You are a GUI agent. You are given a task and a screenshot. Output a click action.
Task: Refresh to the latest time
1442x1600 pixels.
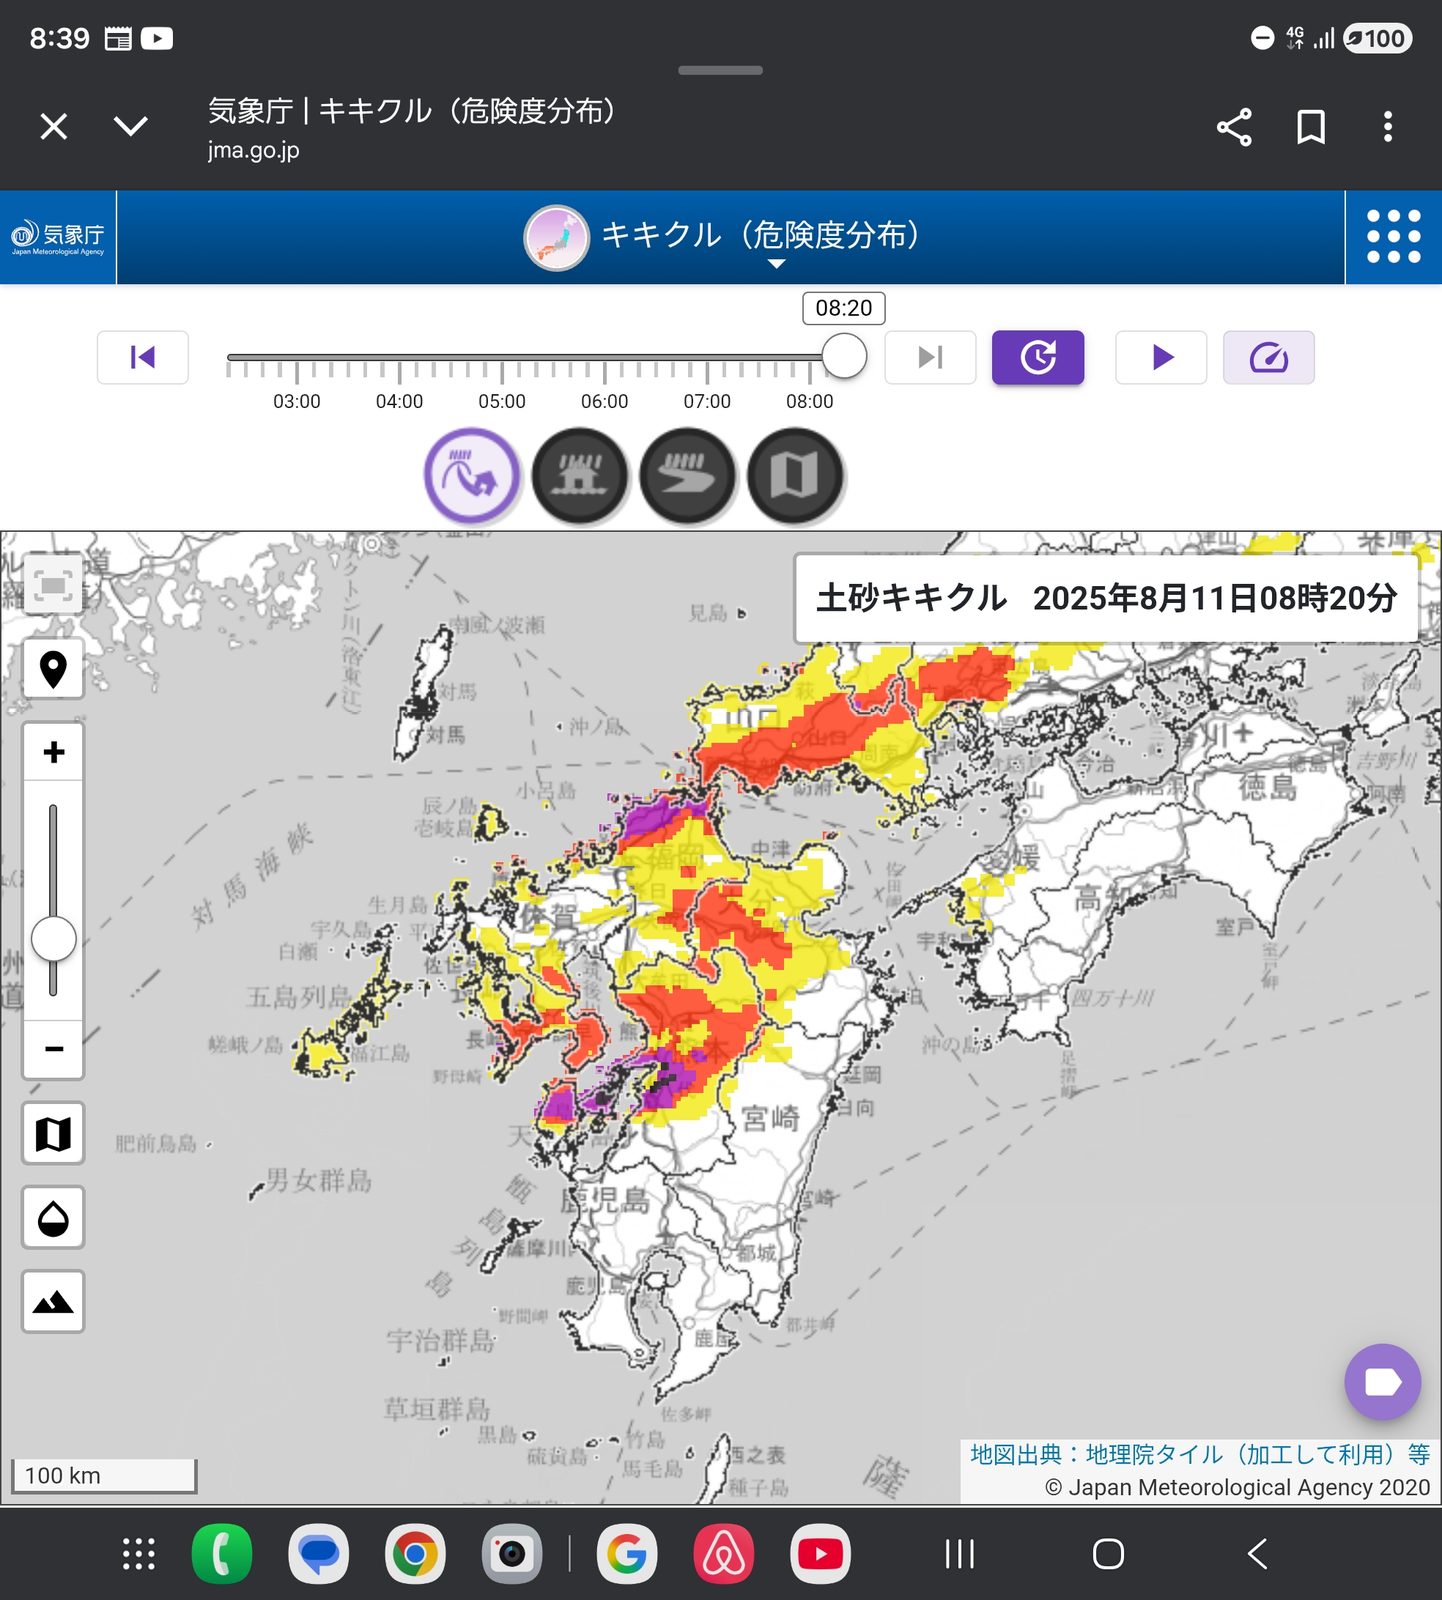pos(1038,357)
